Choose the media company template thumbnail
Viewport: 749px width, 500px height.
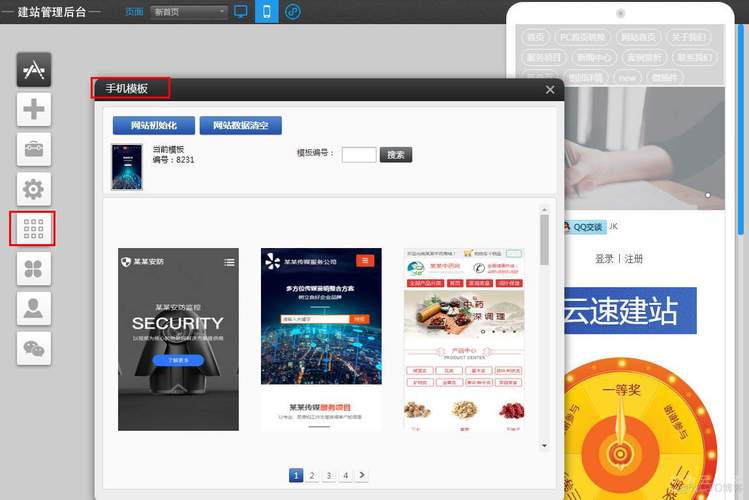coord(321,340)
